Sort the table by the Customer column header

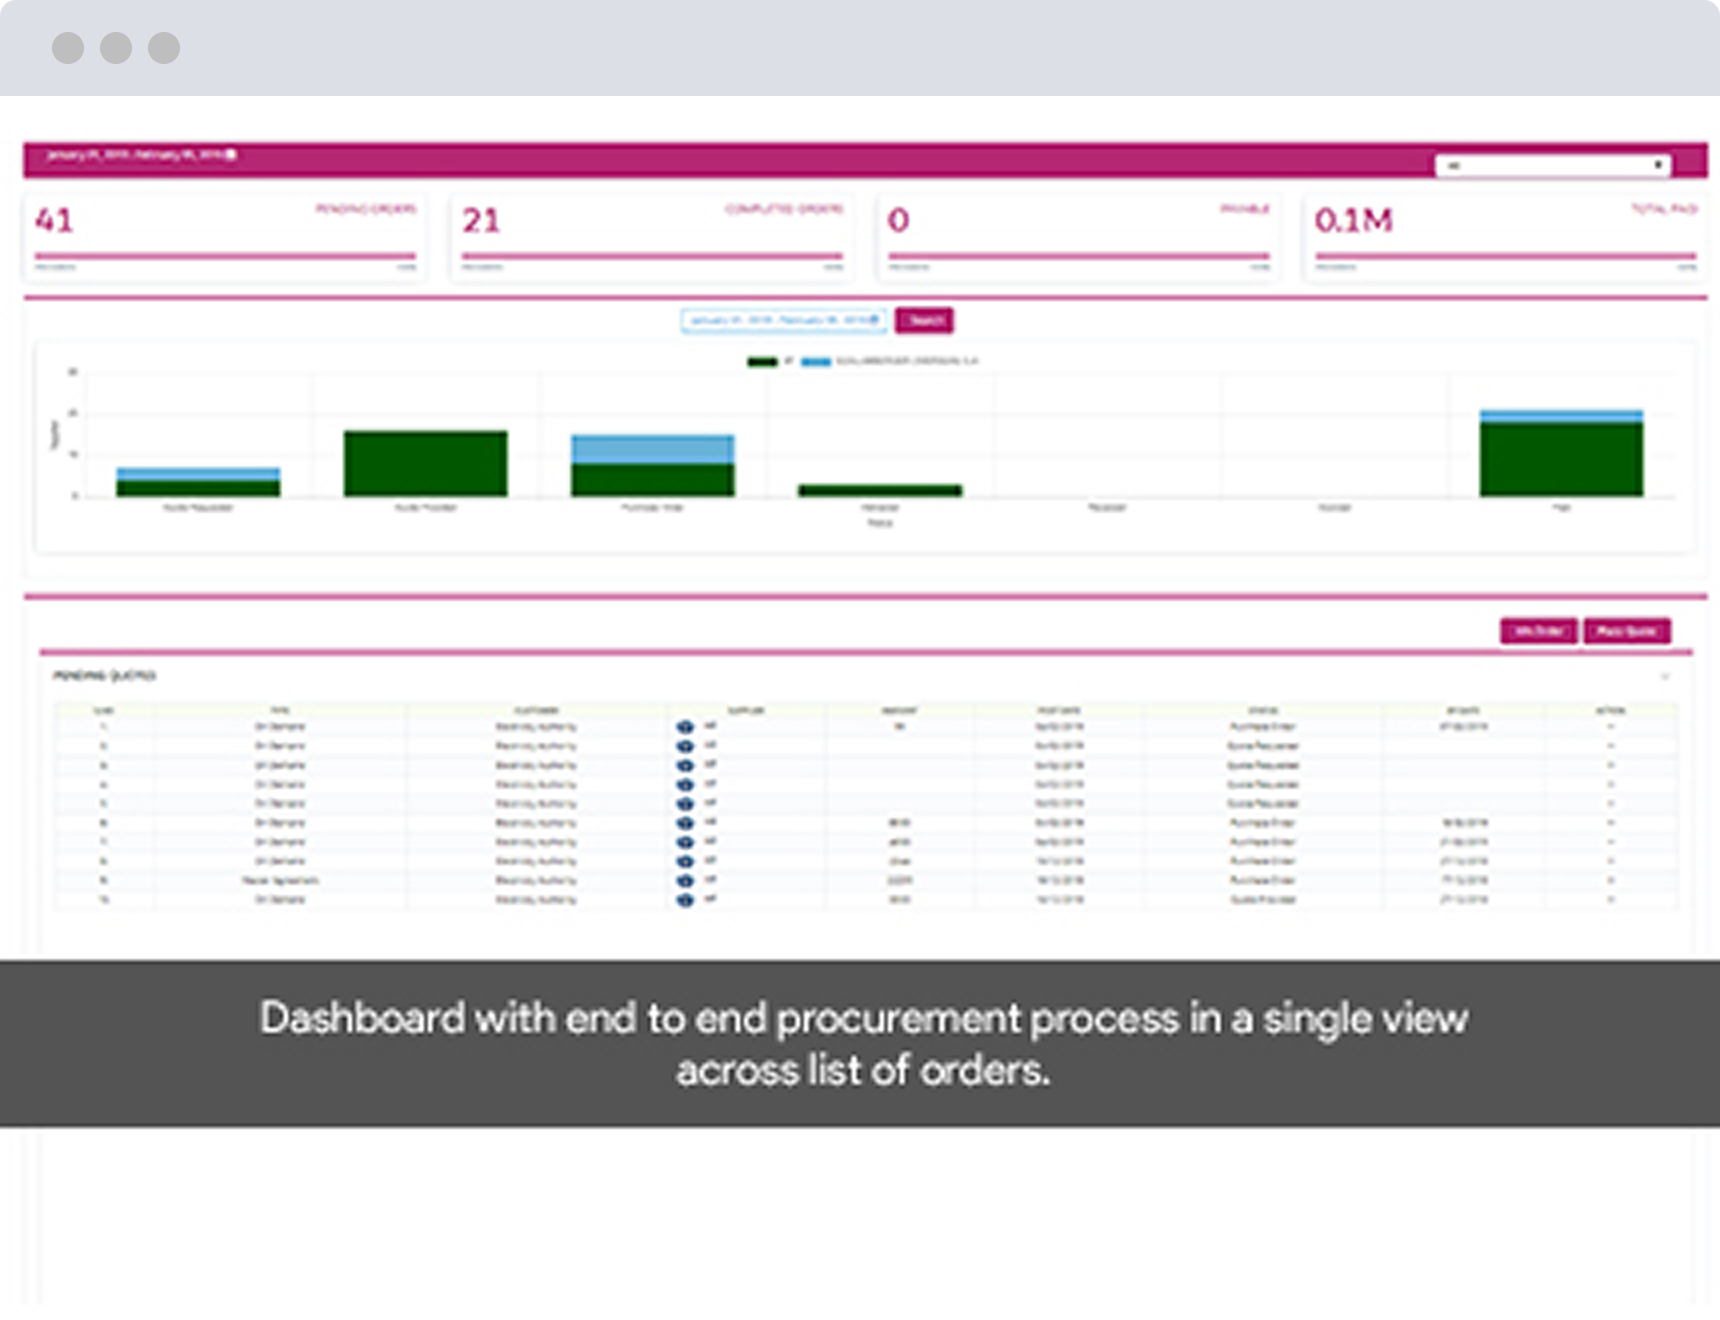(x=536, y=710)
